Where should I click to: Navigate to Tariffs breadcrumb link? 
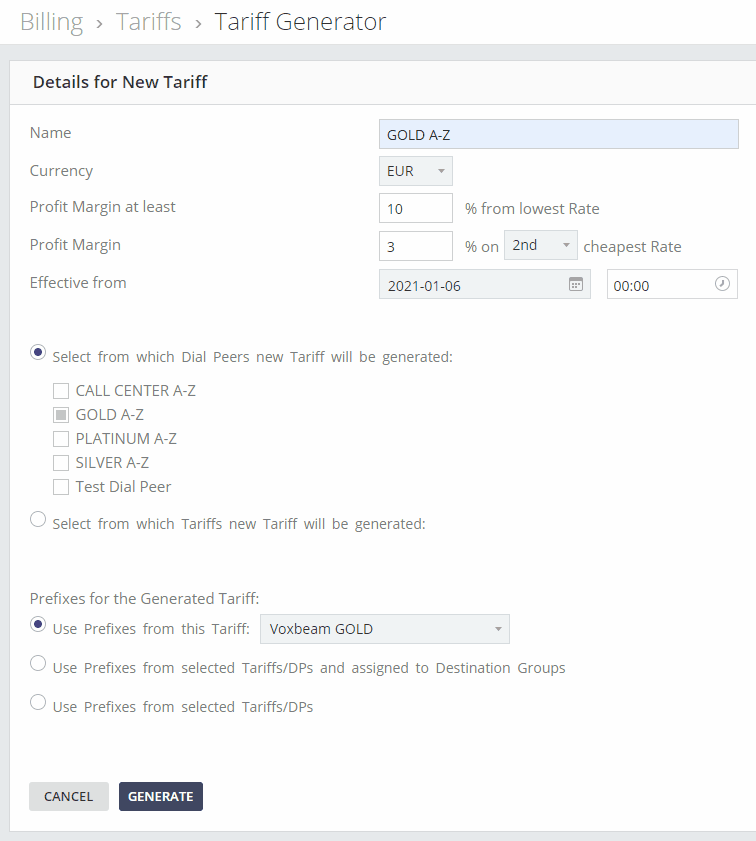(149, 22)
